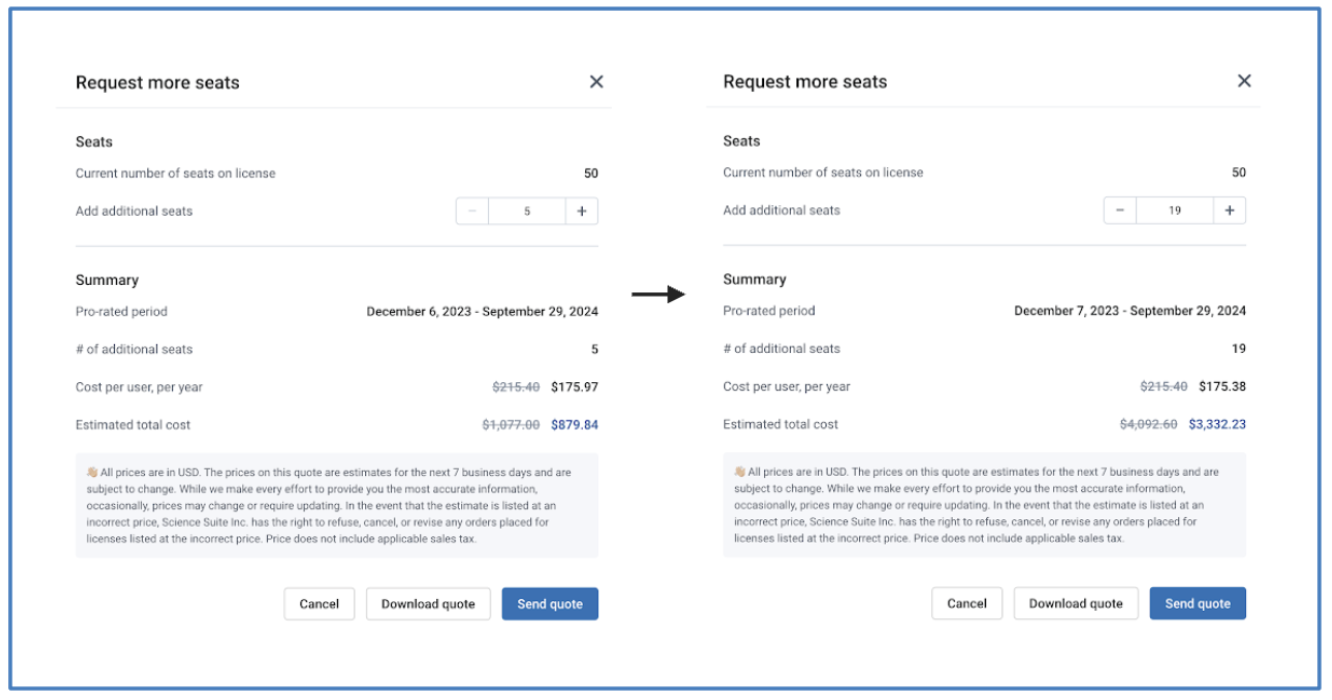Close the left Request more seats dialog
Image resolution: width=1332 pixels, height=700 pixels.
(x=596, y=82)
